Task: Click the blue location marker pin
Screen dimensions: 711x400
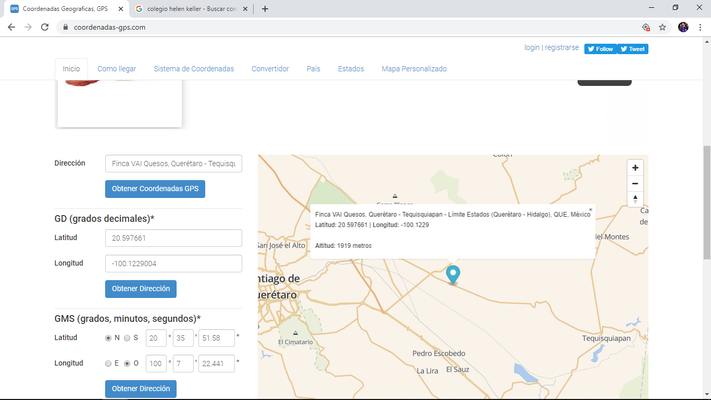Action: (x=453, y=274)
